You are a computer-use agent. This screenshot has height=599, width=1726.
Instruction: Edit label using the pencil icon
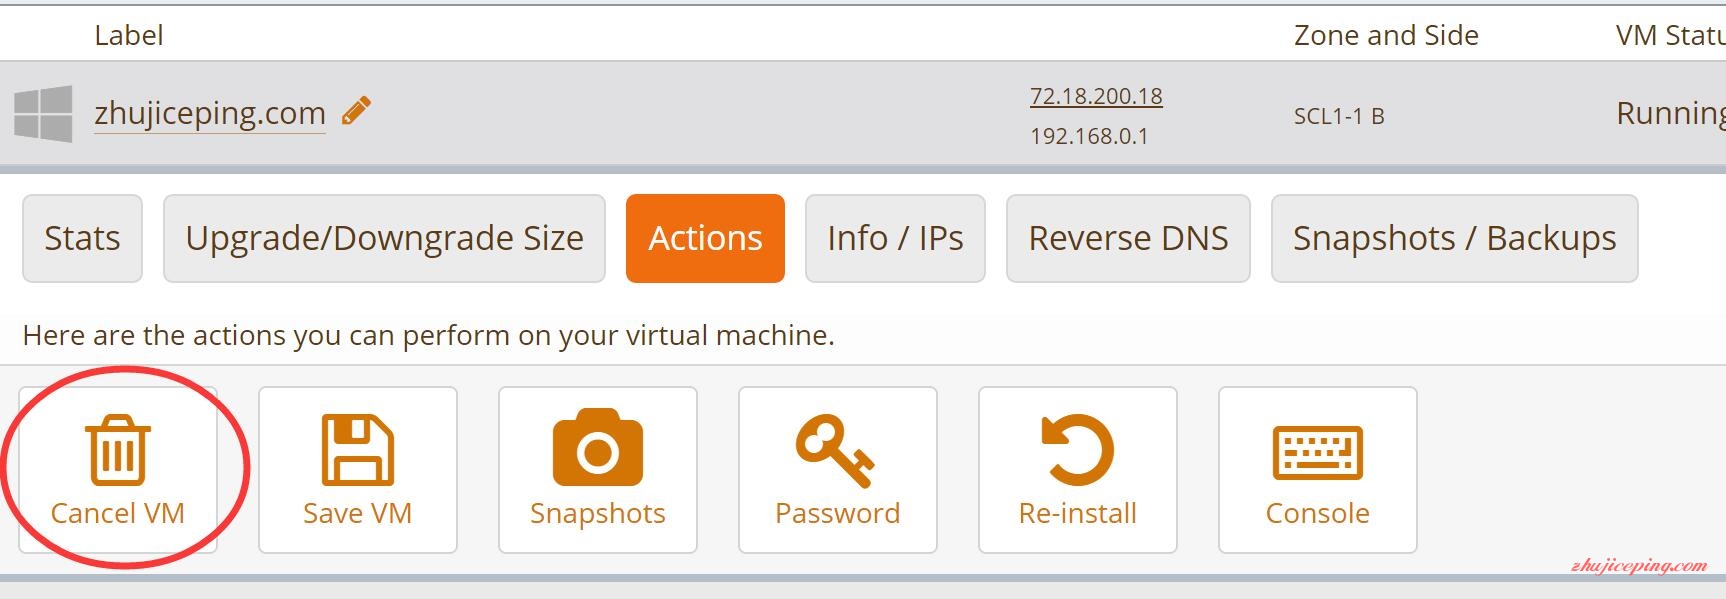pyautogui.click(x=356, y=110)
